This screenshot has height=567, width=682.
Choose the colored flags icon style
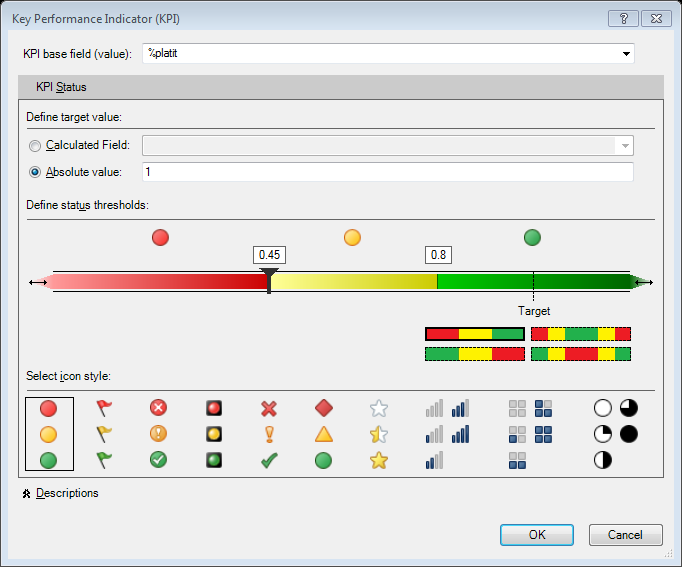[104, 434]
